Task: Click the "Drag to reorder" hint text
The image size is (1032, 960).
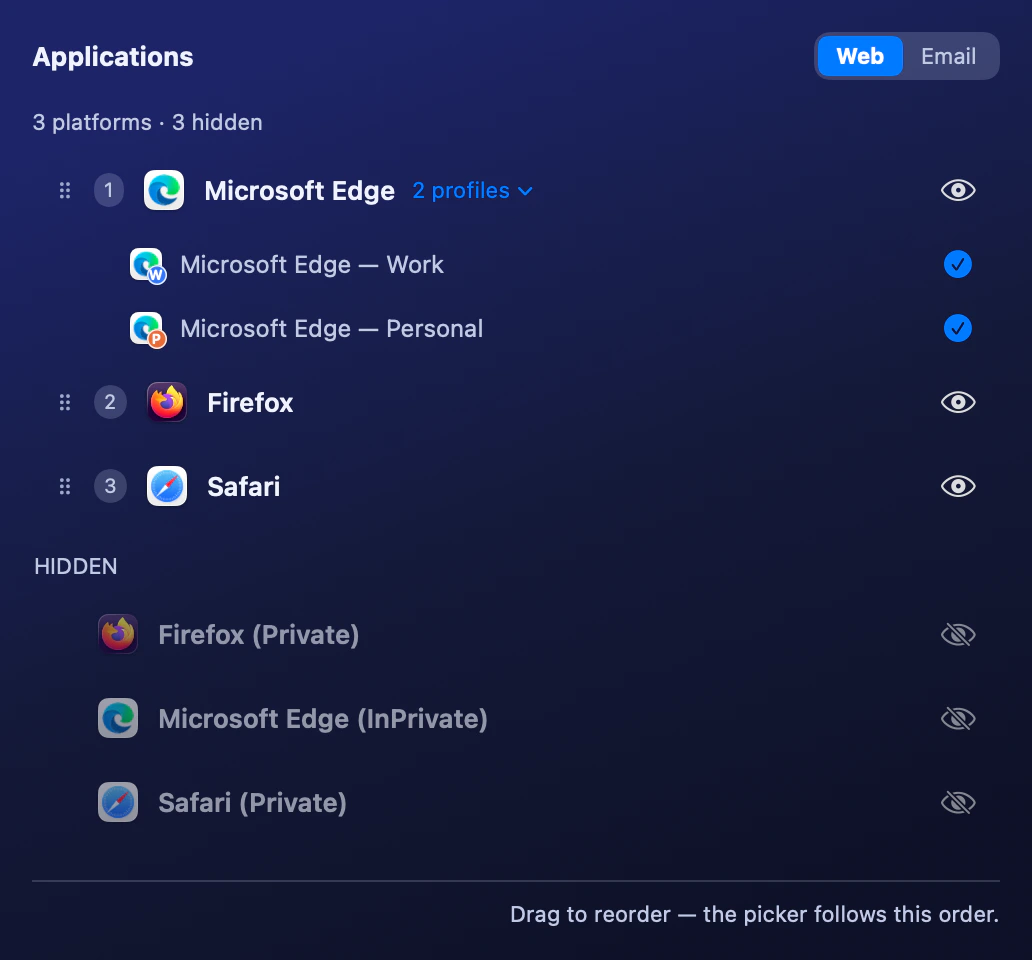Action: coord(754,915)
